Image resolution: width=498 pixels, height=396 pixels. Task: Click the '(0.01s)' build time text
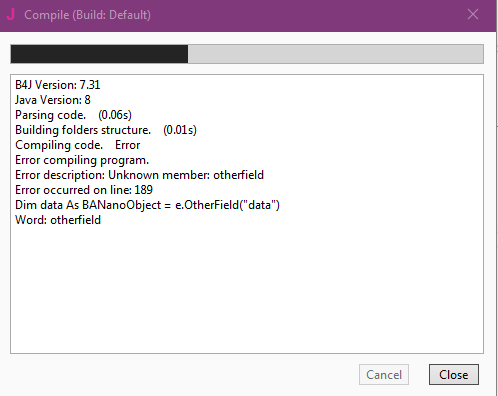(x=180, y=130)
